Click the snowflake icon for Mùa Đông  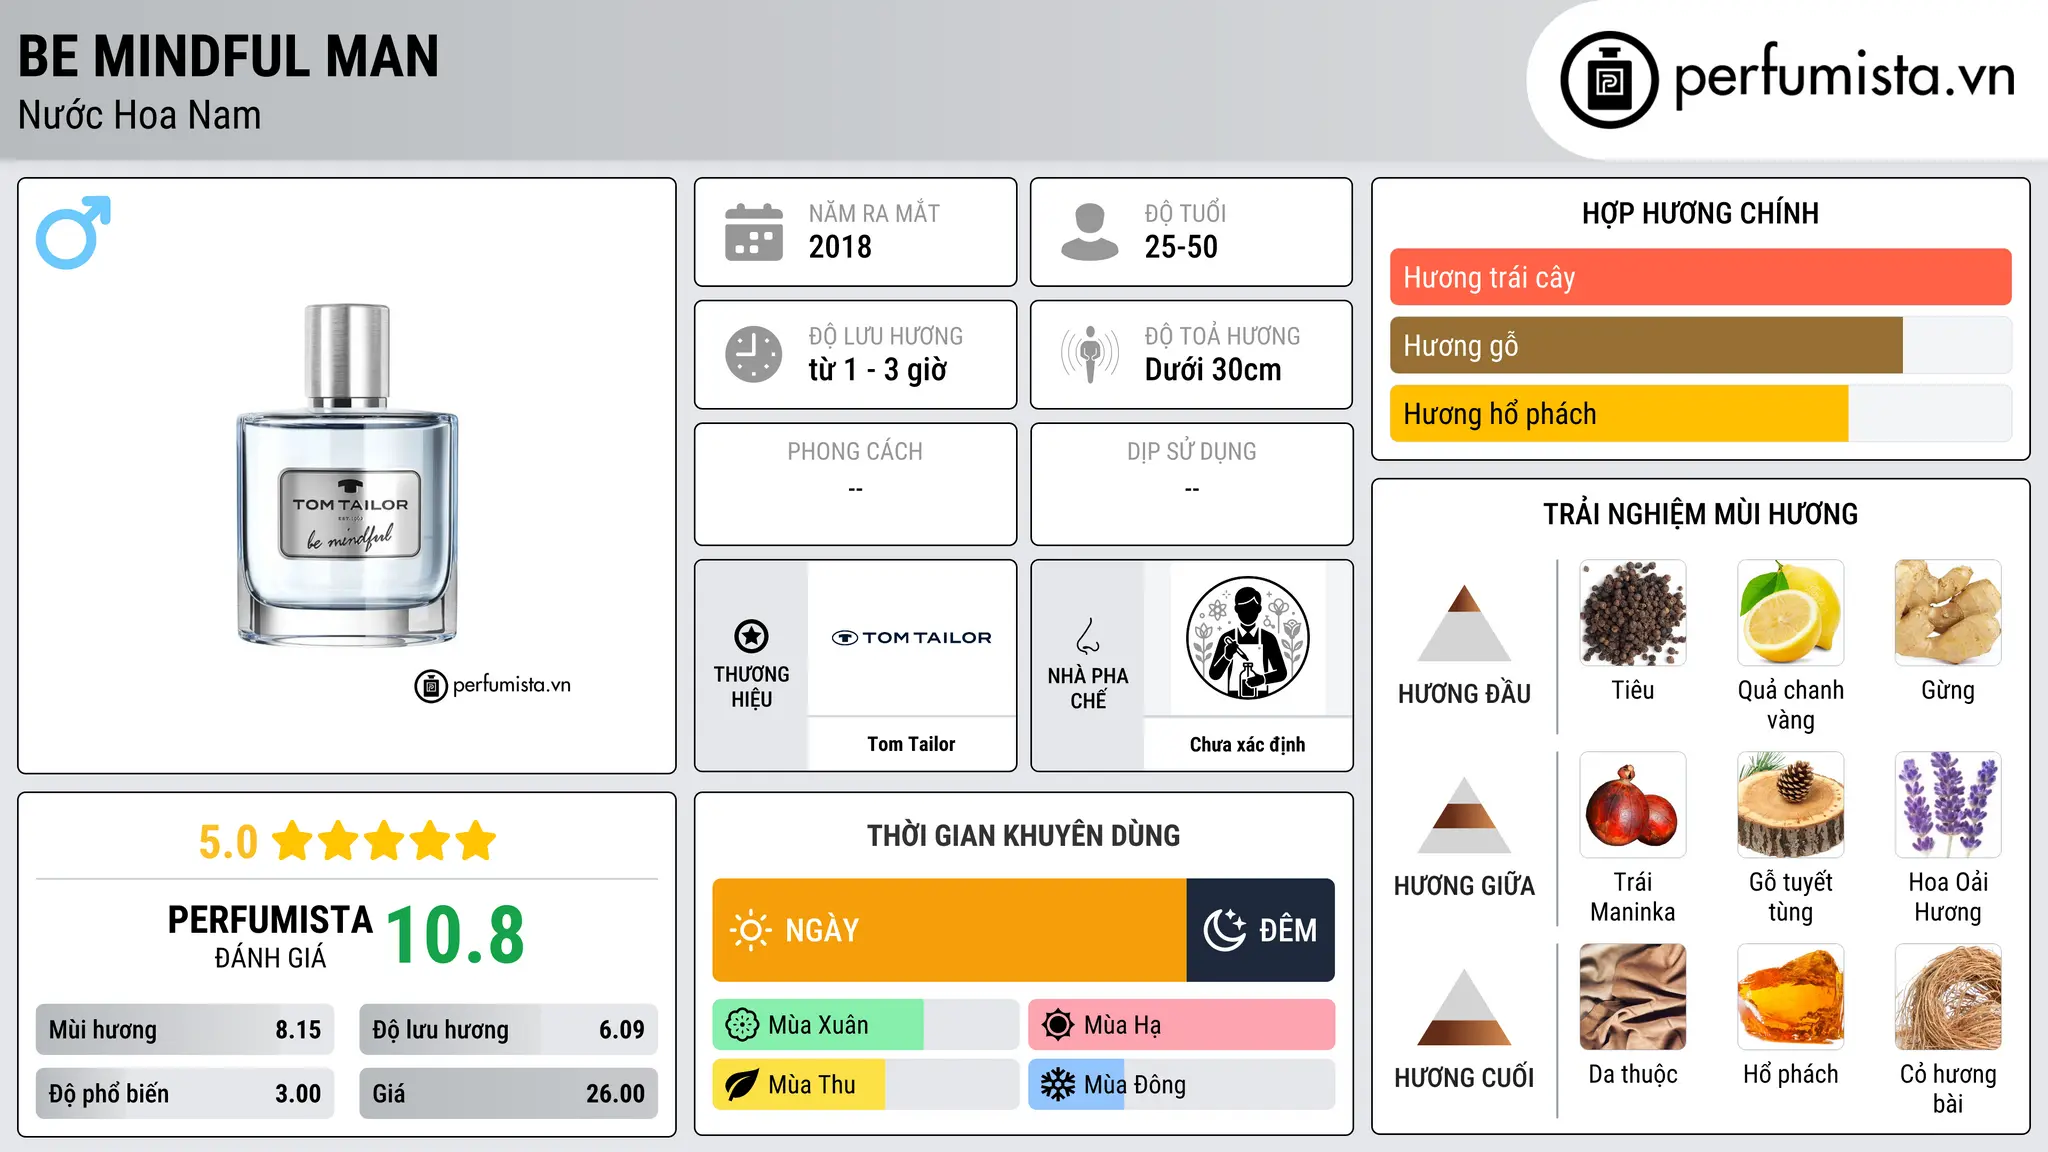coord(1058,1085)
